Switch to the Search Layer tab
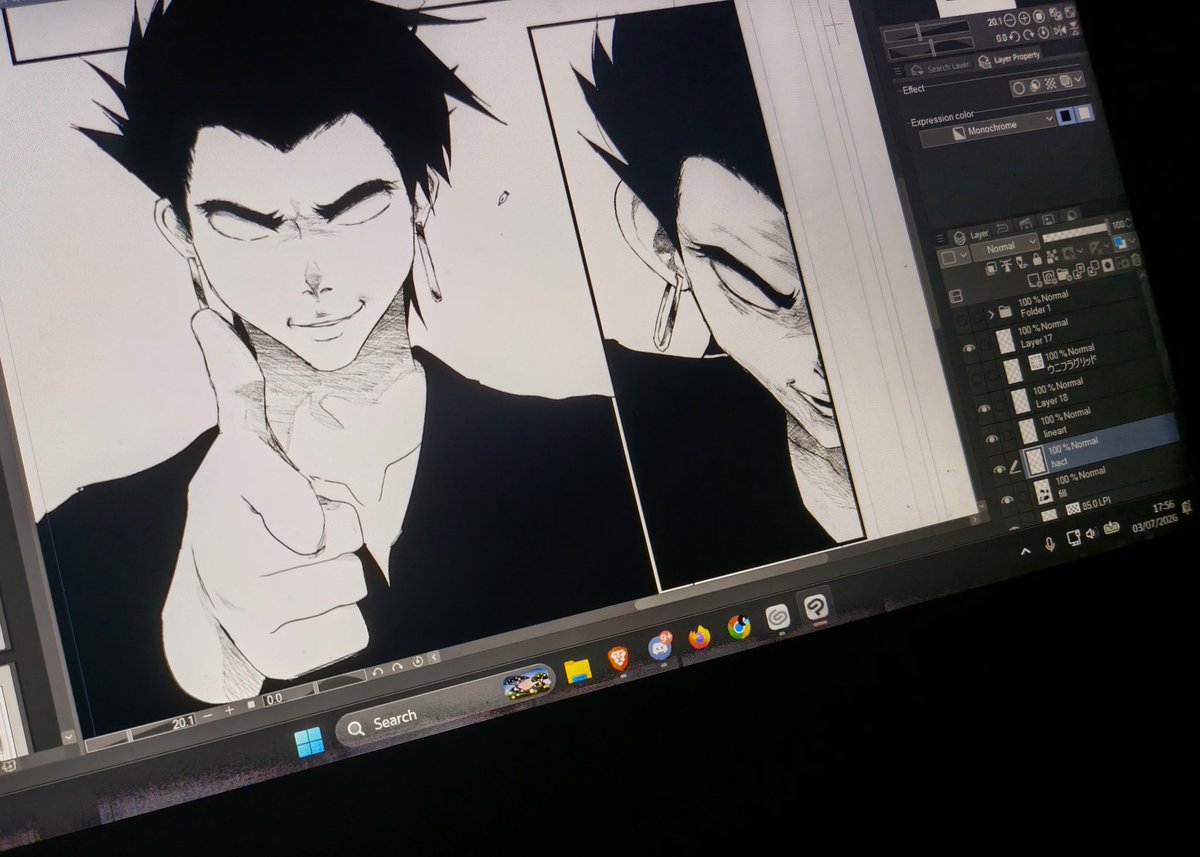Image resolution: width=1200 pixels, height=857 pixels. (939, 68)
